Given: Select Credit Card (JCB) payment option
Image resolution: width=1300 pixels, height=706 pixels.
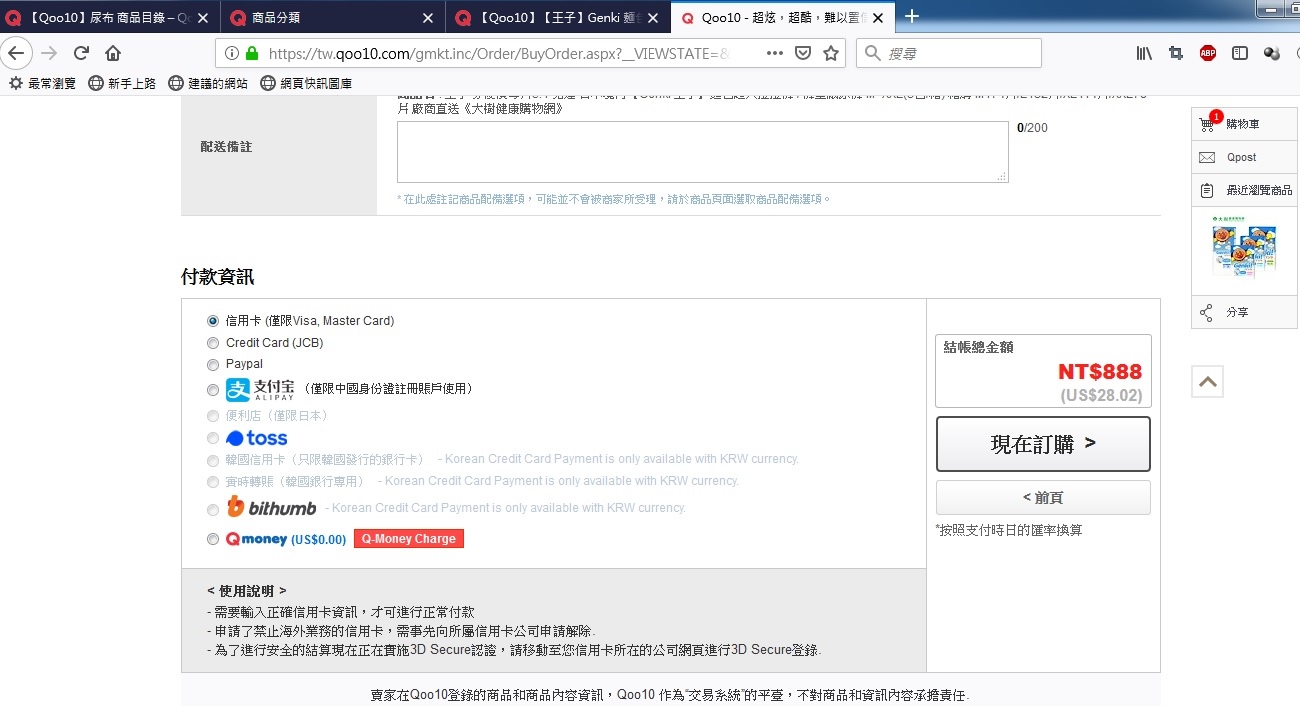Looking at the screenshot, I should pos(213,343).
